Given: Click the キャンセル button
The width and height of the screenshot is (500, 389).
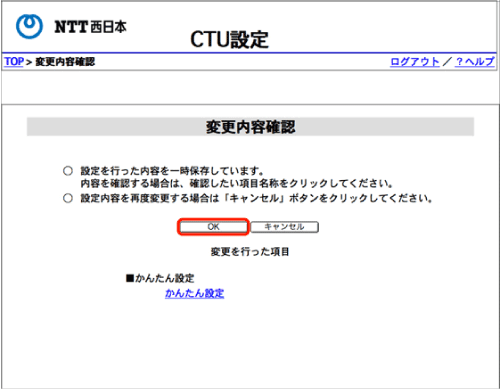Looking at the screenshot, I should [x=284, y=227].
